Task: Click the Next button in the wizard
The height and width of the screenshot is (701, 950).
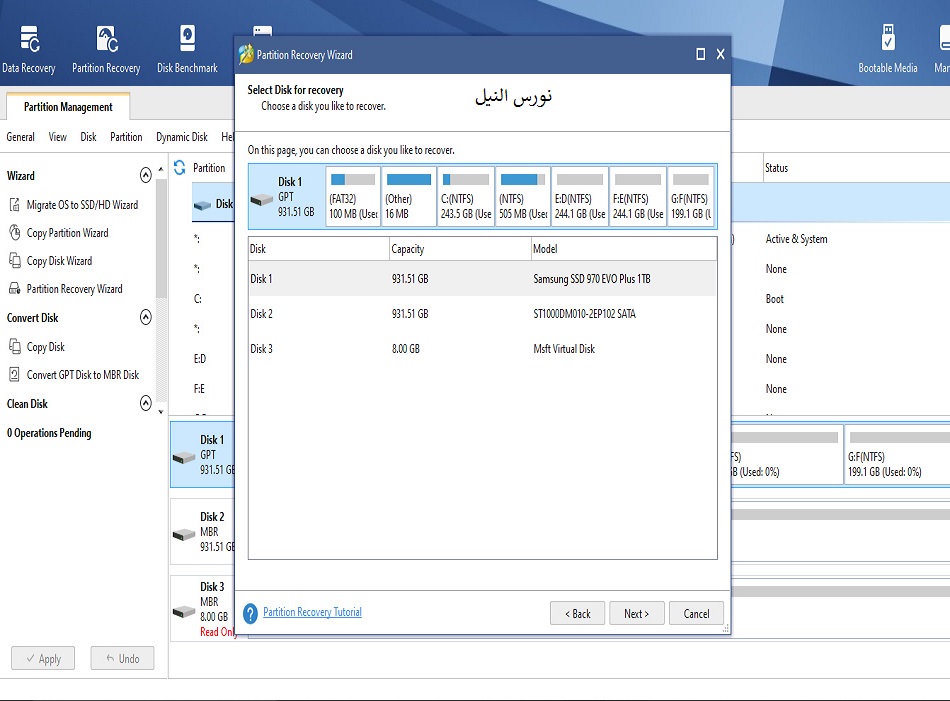Action: click(x=636, y=613)
